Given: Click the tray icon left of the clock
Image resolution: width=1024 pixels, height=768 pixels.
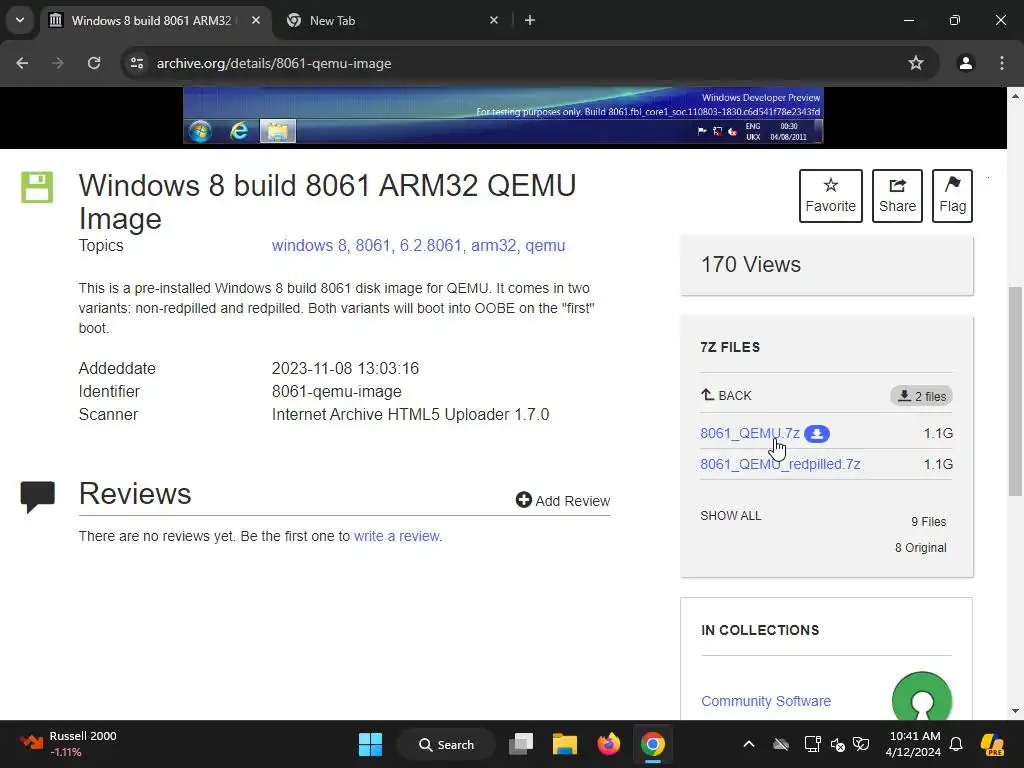Looking at the screenshot, I should (x=861, y=744).
